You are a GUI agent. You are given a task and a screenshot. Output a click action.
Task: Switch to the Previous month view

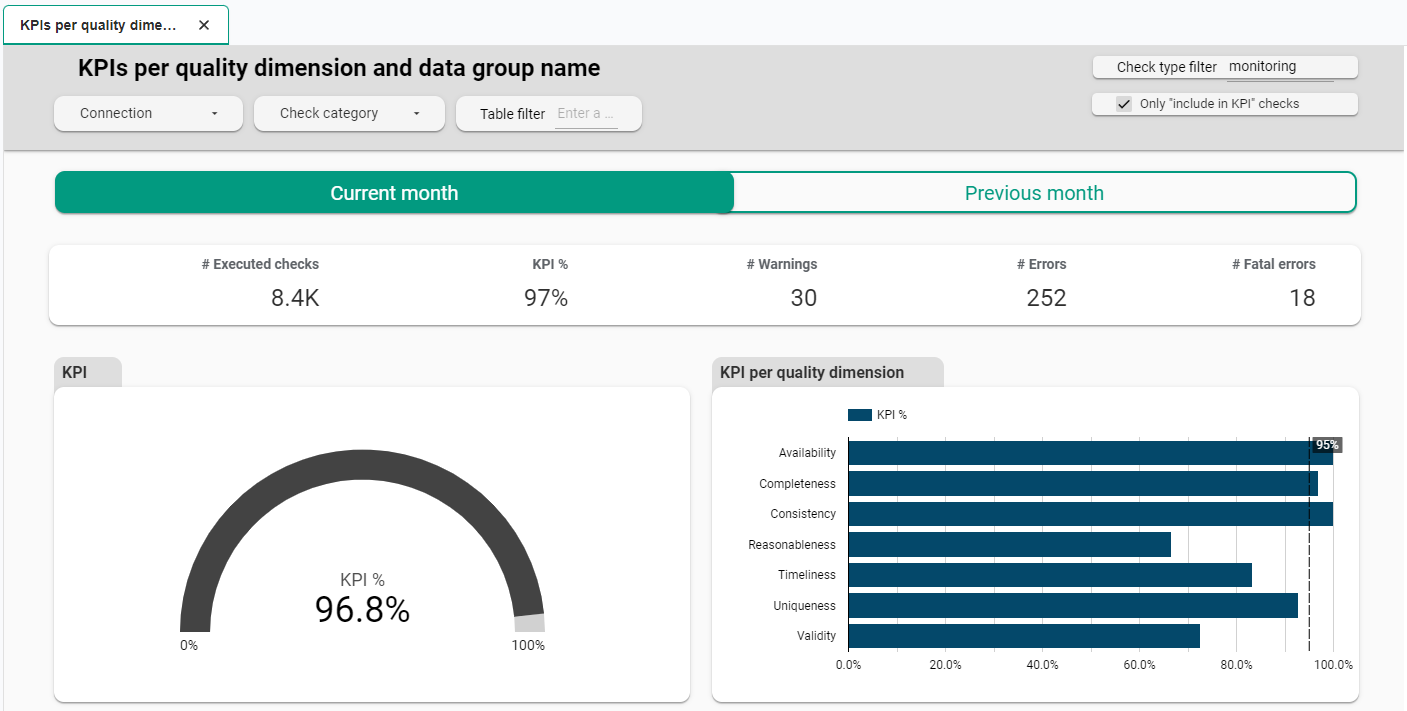point(1034,192)
